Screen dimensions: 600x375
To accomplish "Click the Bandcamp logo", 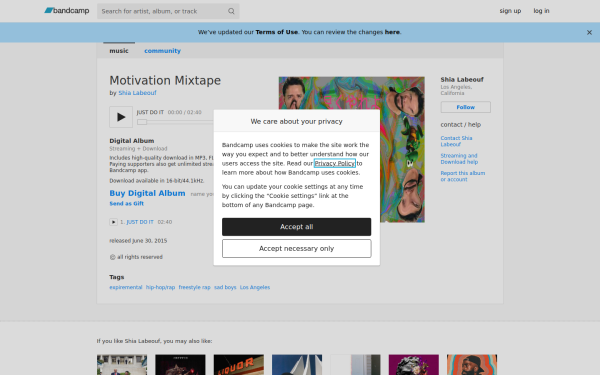I will tap(67, 11).
